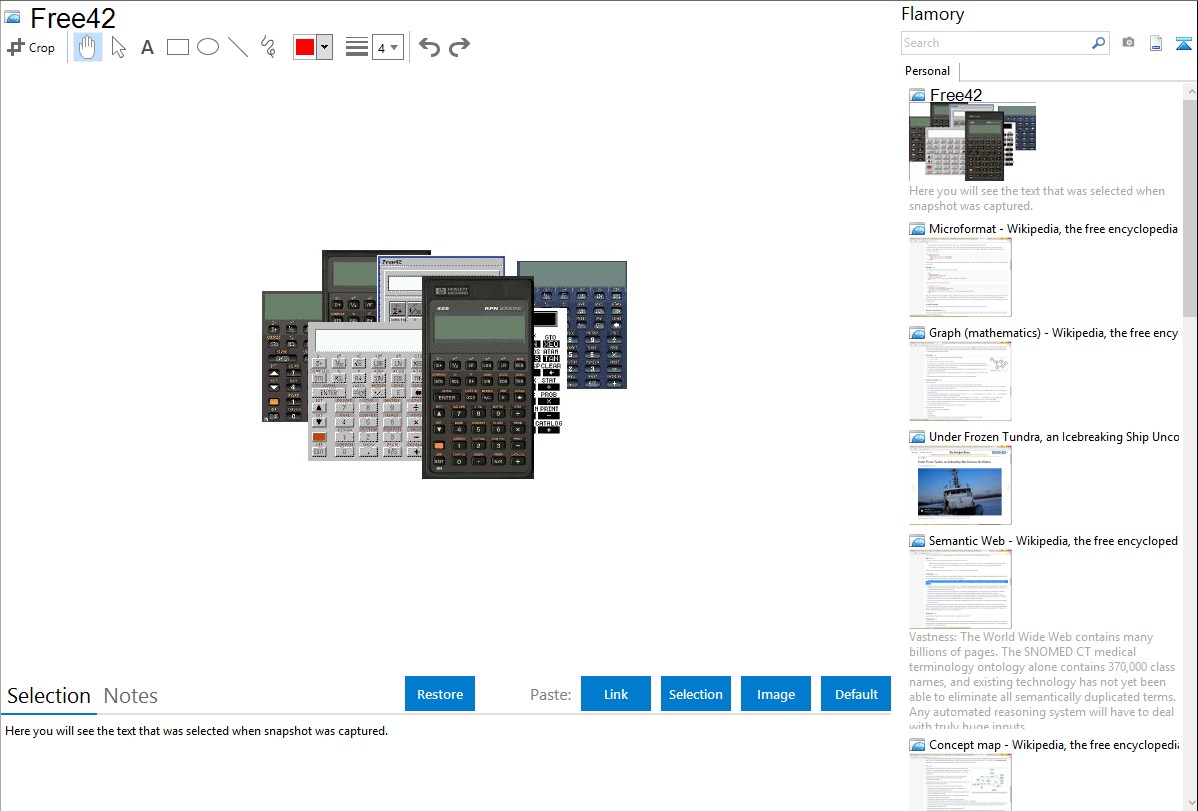Undo the last edit
Image resolution: width=1198 pixels, height=811 pixels.
click(429, 47)
